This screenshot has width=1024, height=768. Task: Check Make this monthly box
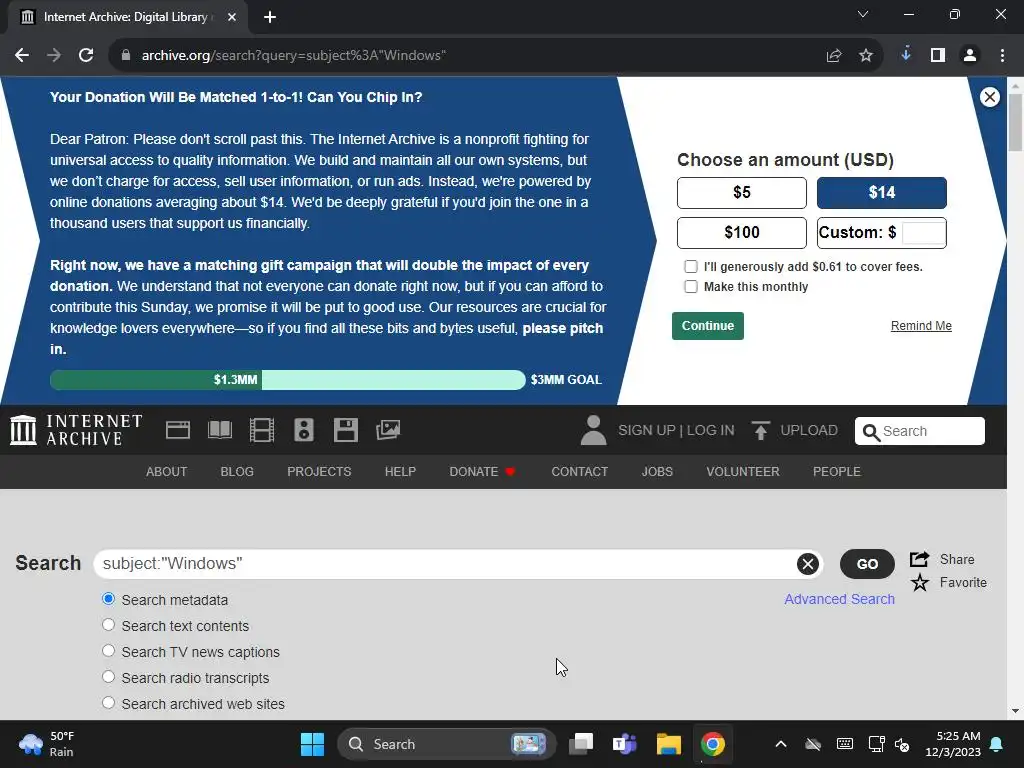coord(691,287)
